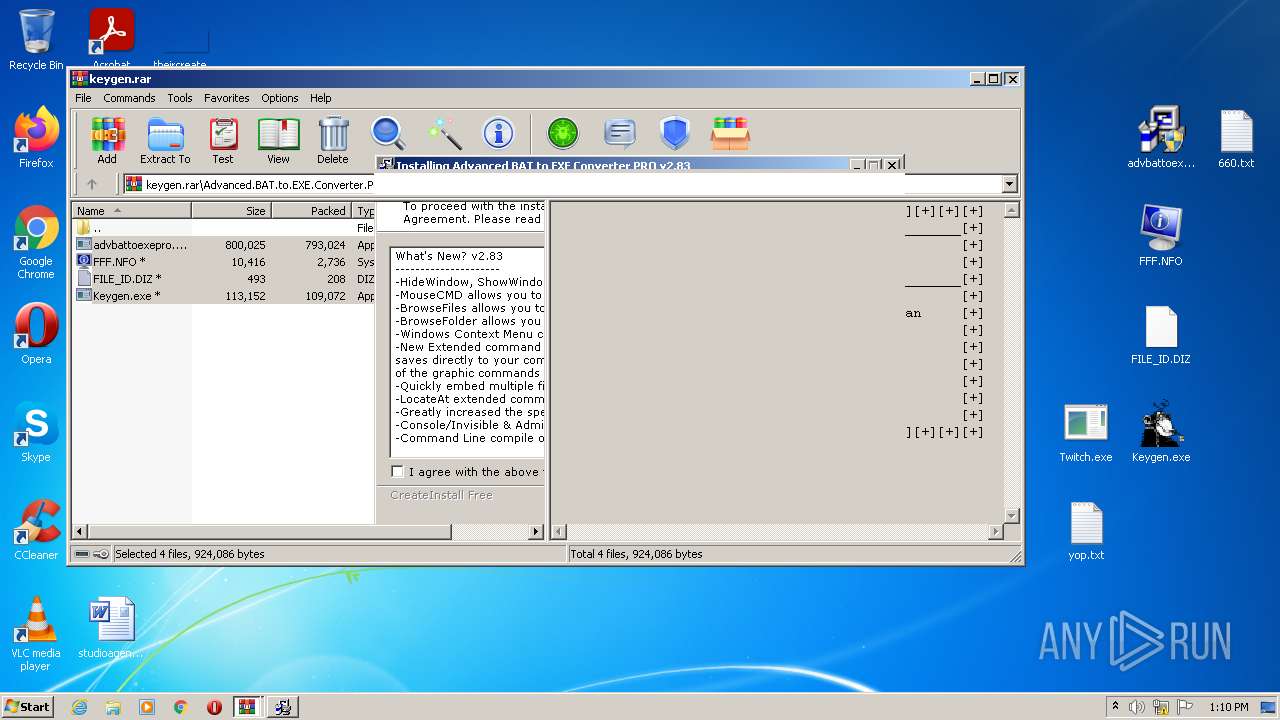Open the Find magnifier tool
The width and height of the screenshot is (1280, 720).
click(388, 133)
